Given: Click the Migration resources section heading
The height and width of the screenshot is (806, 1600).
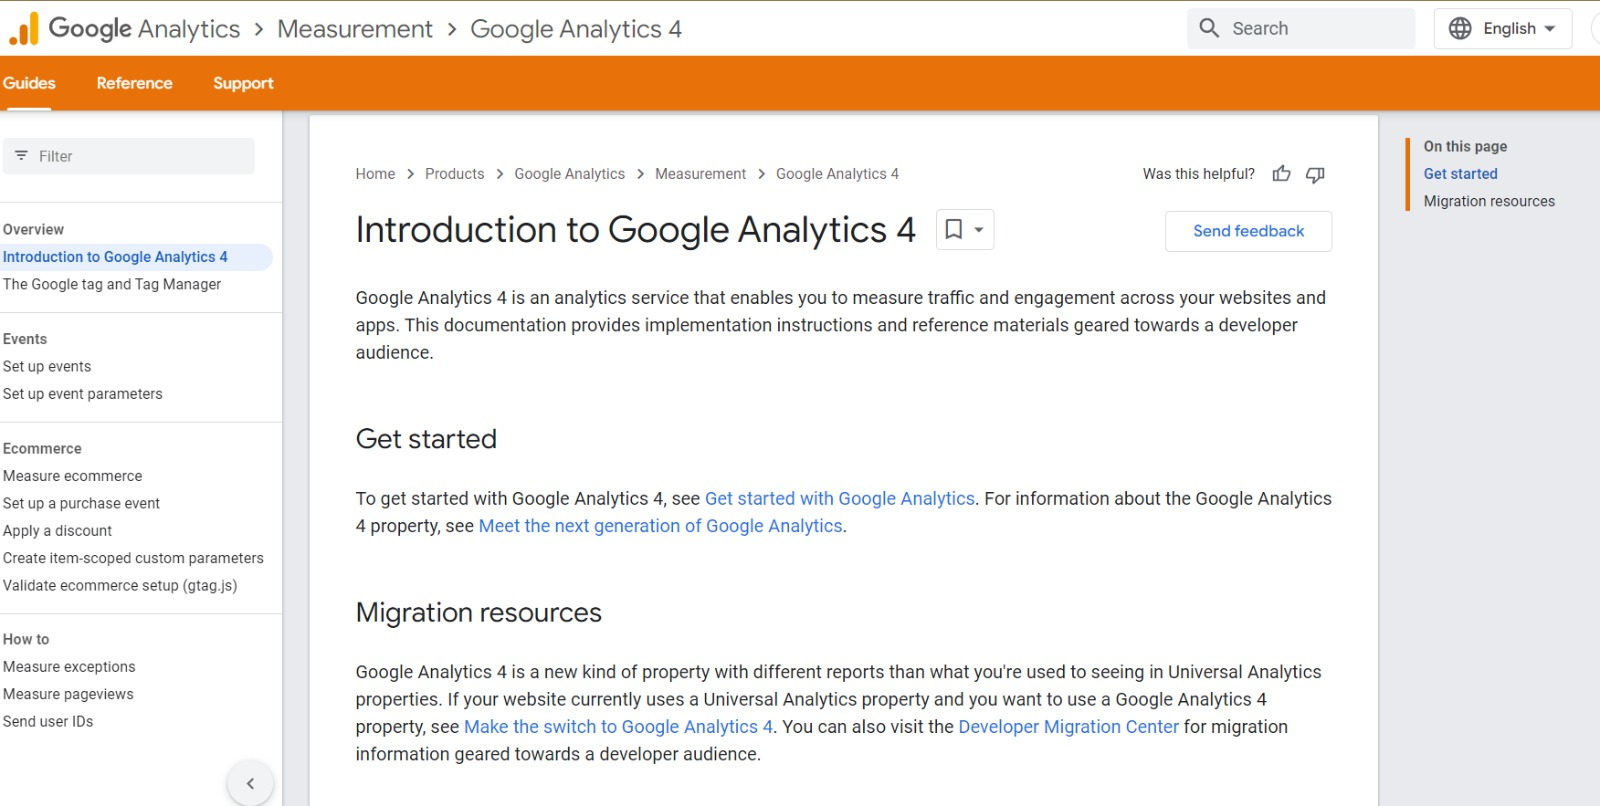Looking at the screenshot, I should [x=479, y=613].
